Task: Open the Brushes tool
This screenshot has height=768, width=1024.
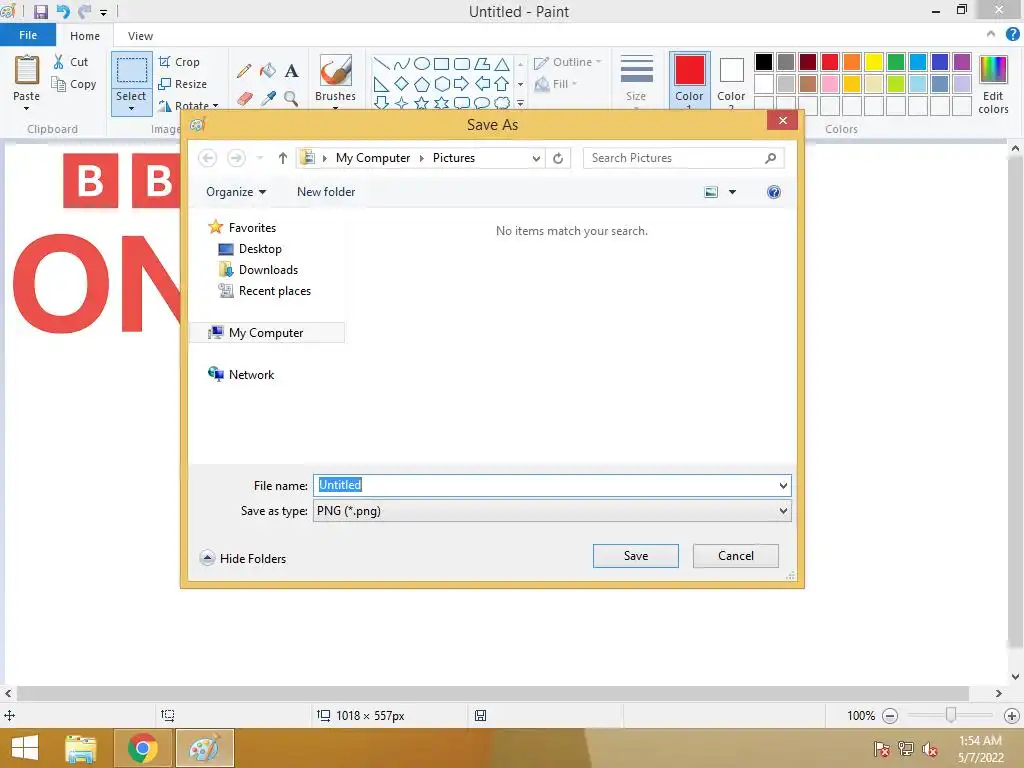Action: (336, 78)
